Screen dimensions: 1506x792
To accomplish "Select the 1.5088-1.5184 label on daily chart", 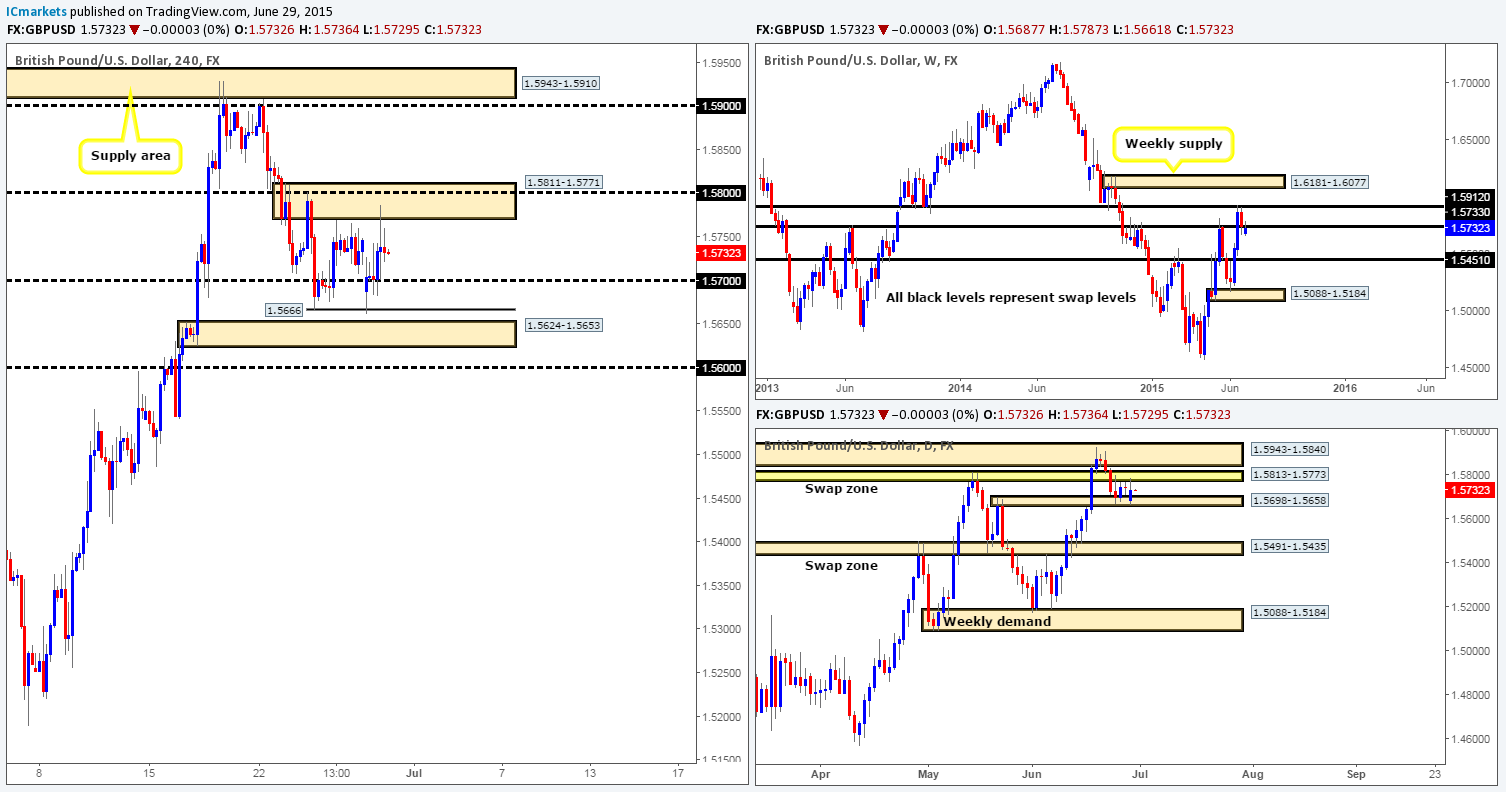I will click(1288, 611).
